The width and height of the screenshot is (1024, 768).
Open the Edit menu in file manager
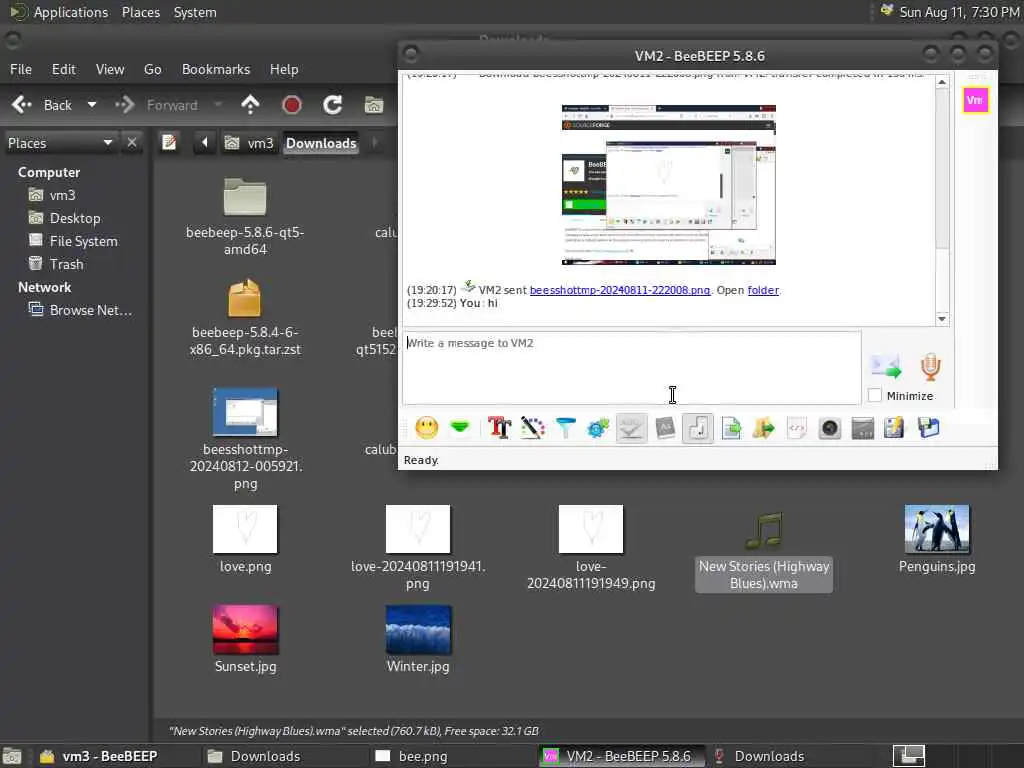click(x=63, y=69)
